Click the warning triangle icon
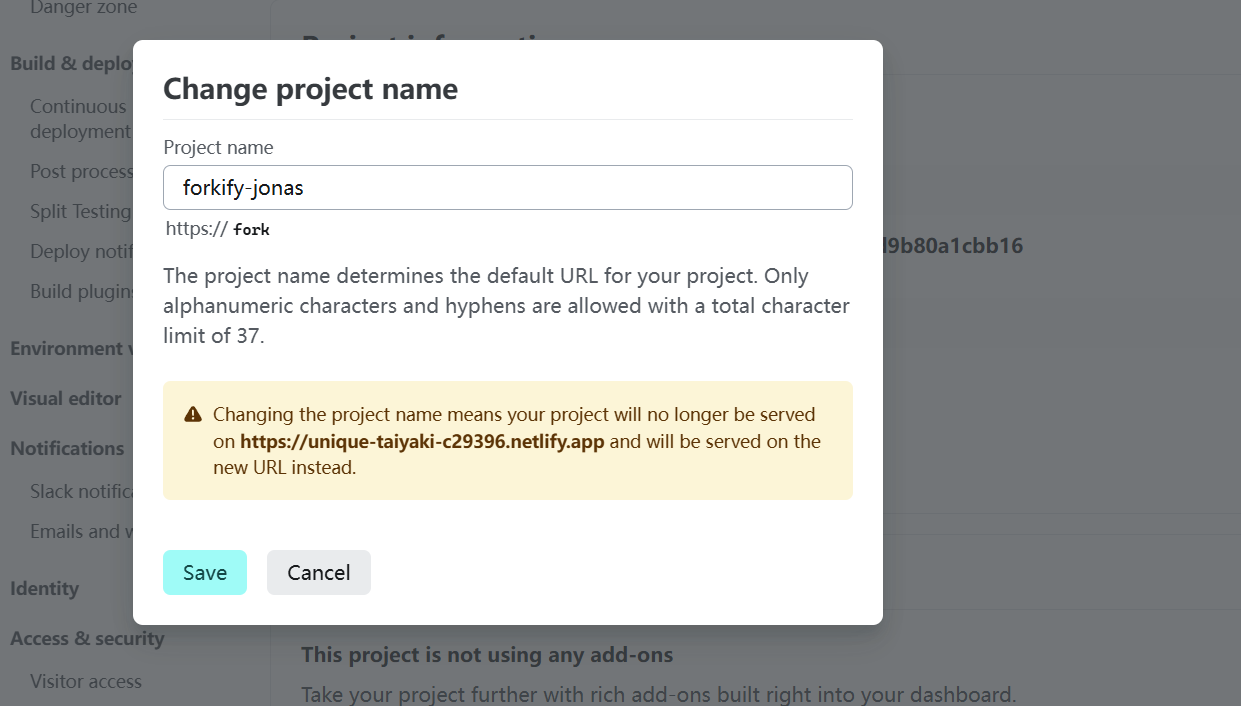This screenshot has height=706, width=1241. tap(193, 414)
